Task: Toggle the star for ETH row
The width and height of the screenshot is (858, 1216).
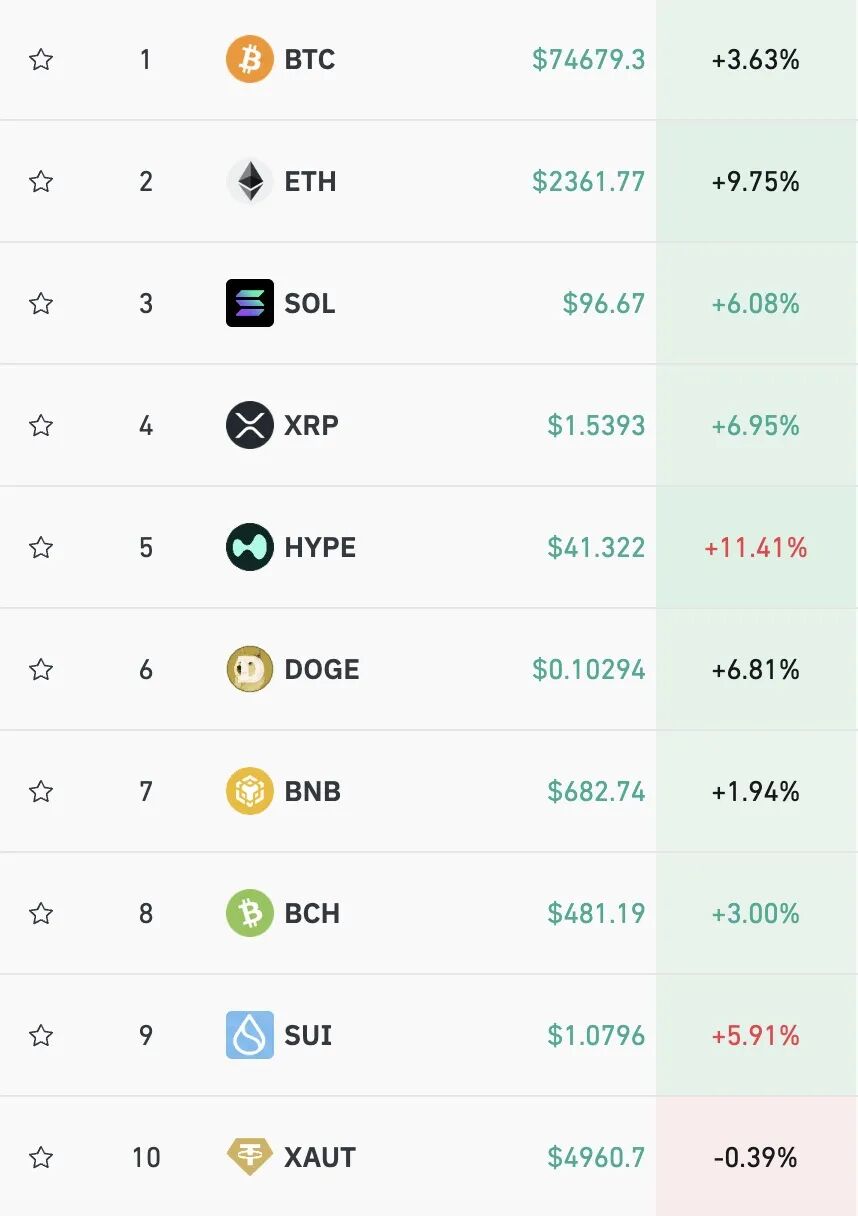Action: [41, 182]
